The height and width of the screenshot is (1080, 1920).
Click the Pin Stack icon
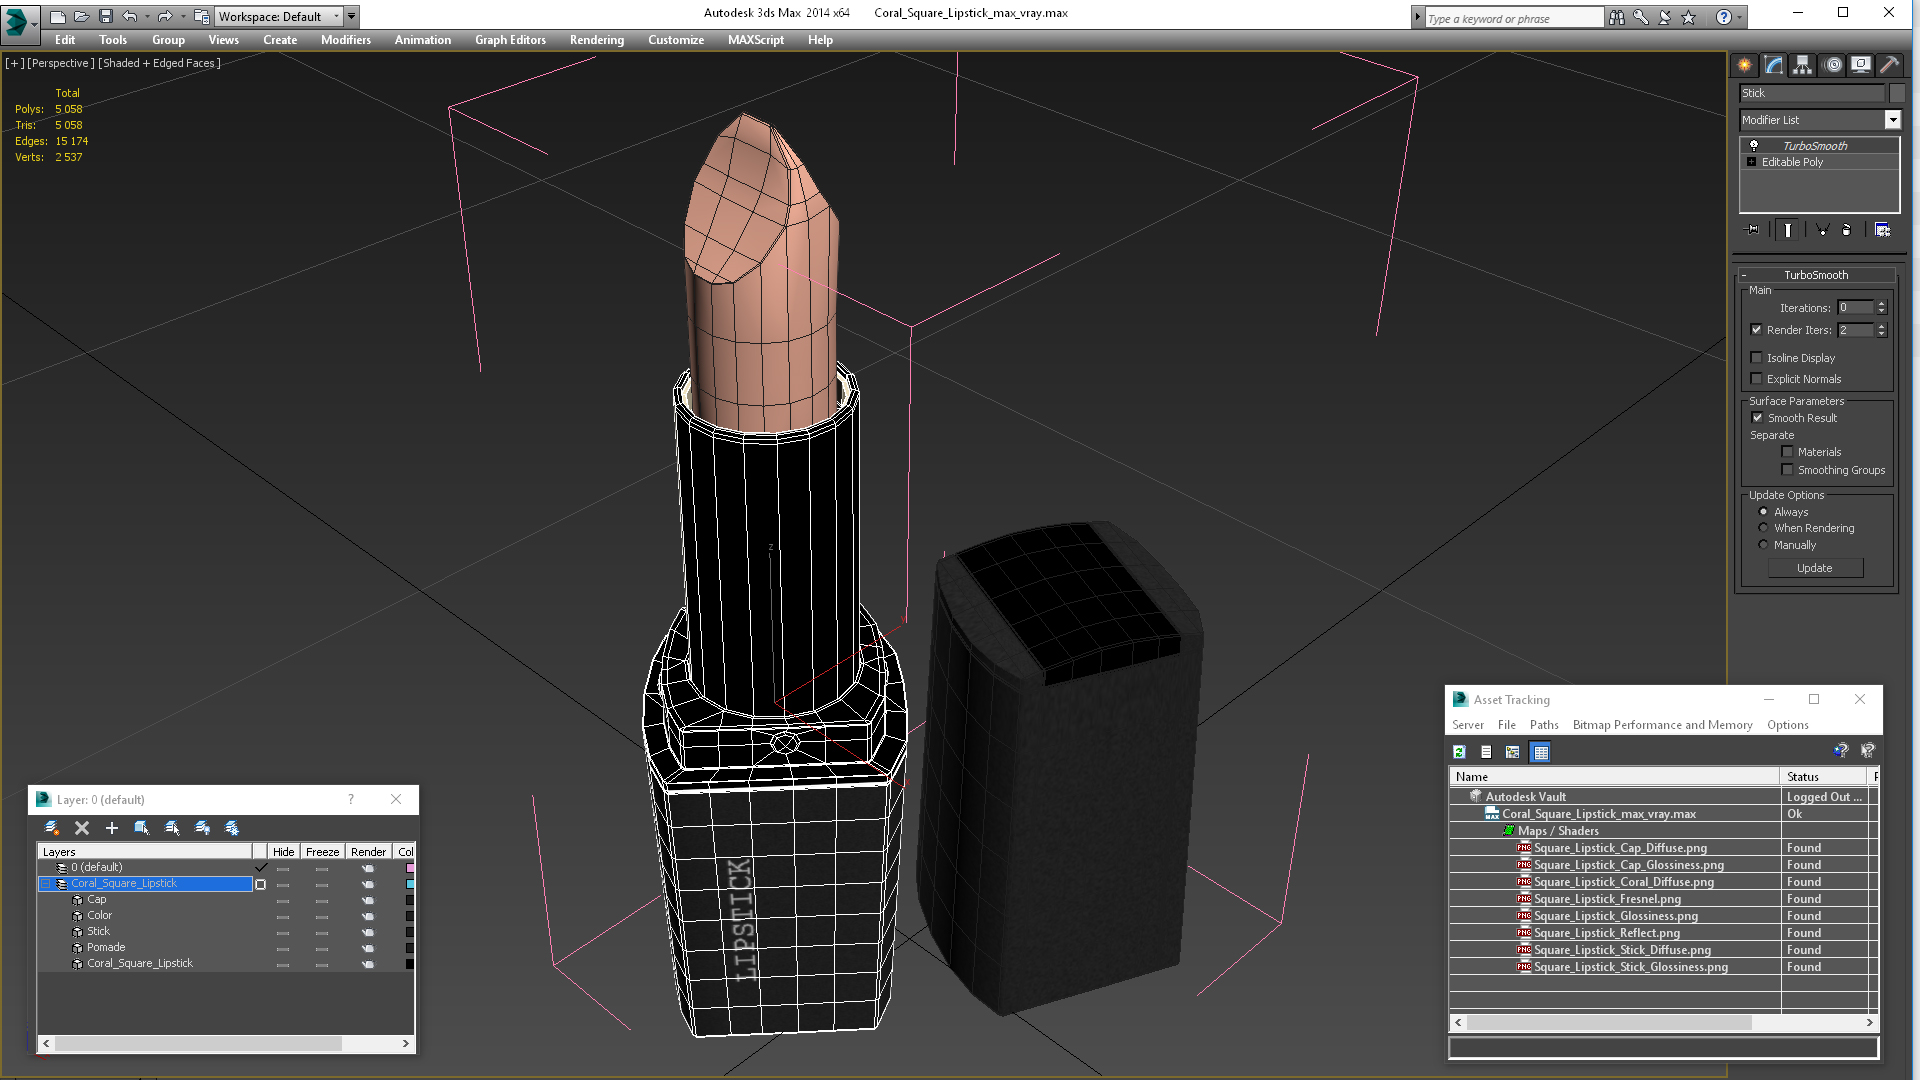(1752, 230)
